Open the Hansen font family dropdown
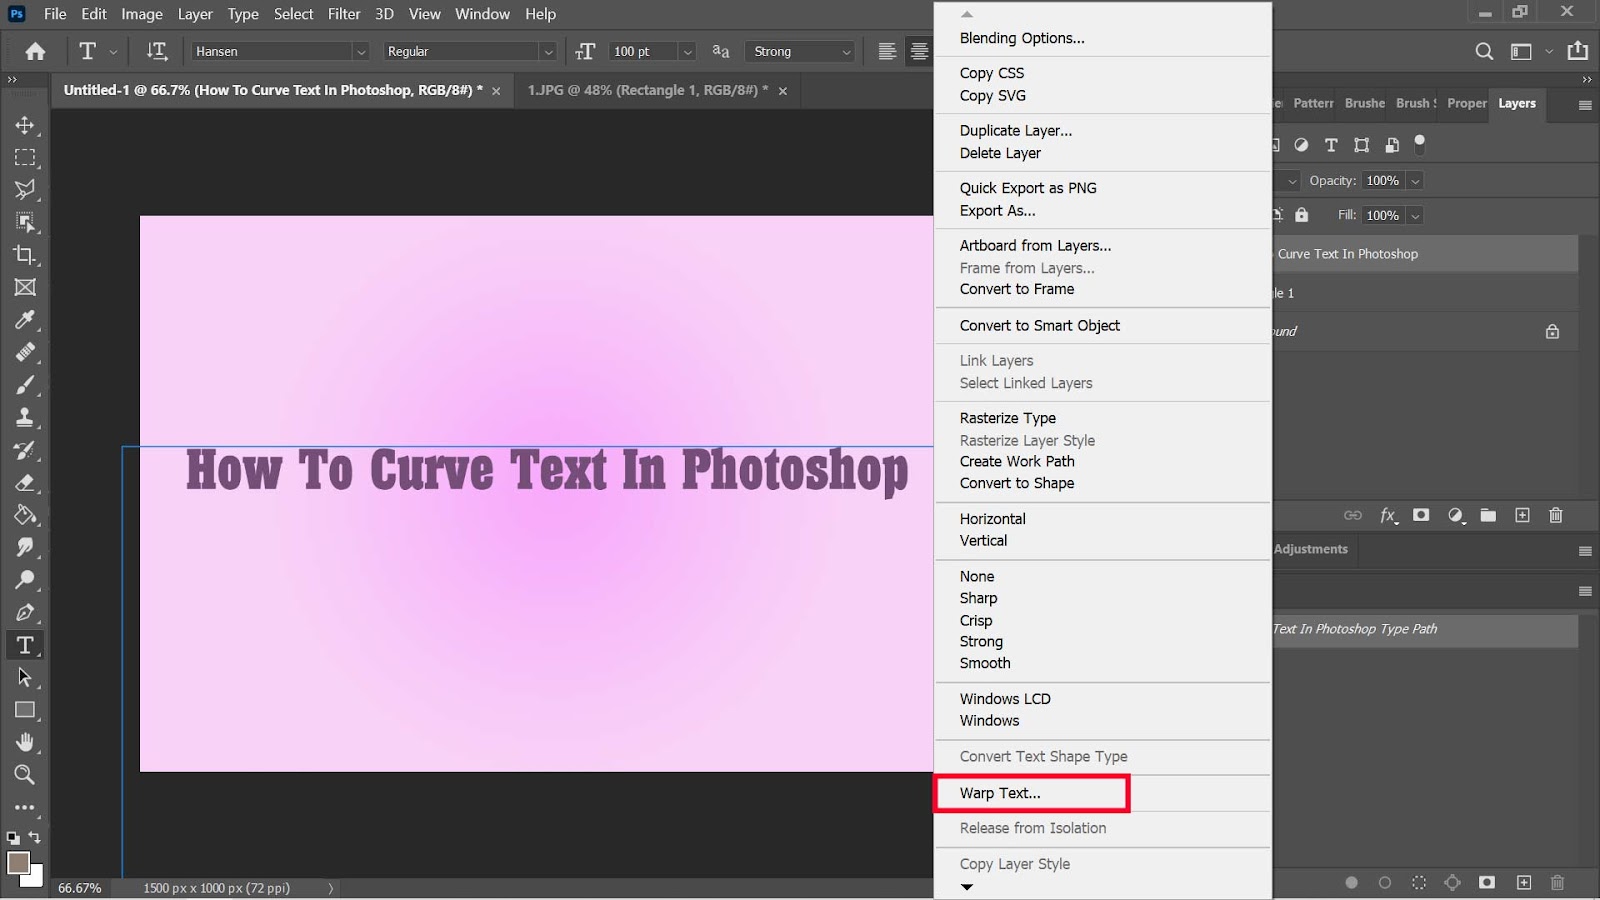1600x900 pixels. 361,52
